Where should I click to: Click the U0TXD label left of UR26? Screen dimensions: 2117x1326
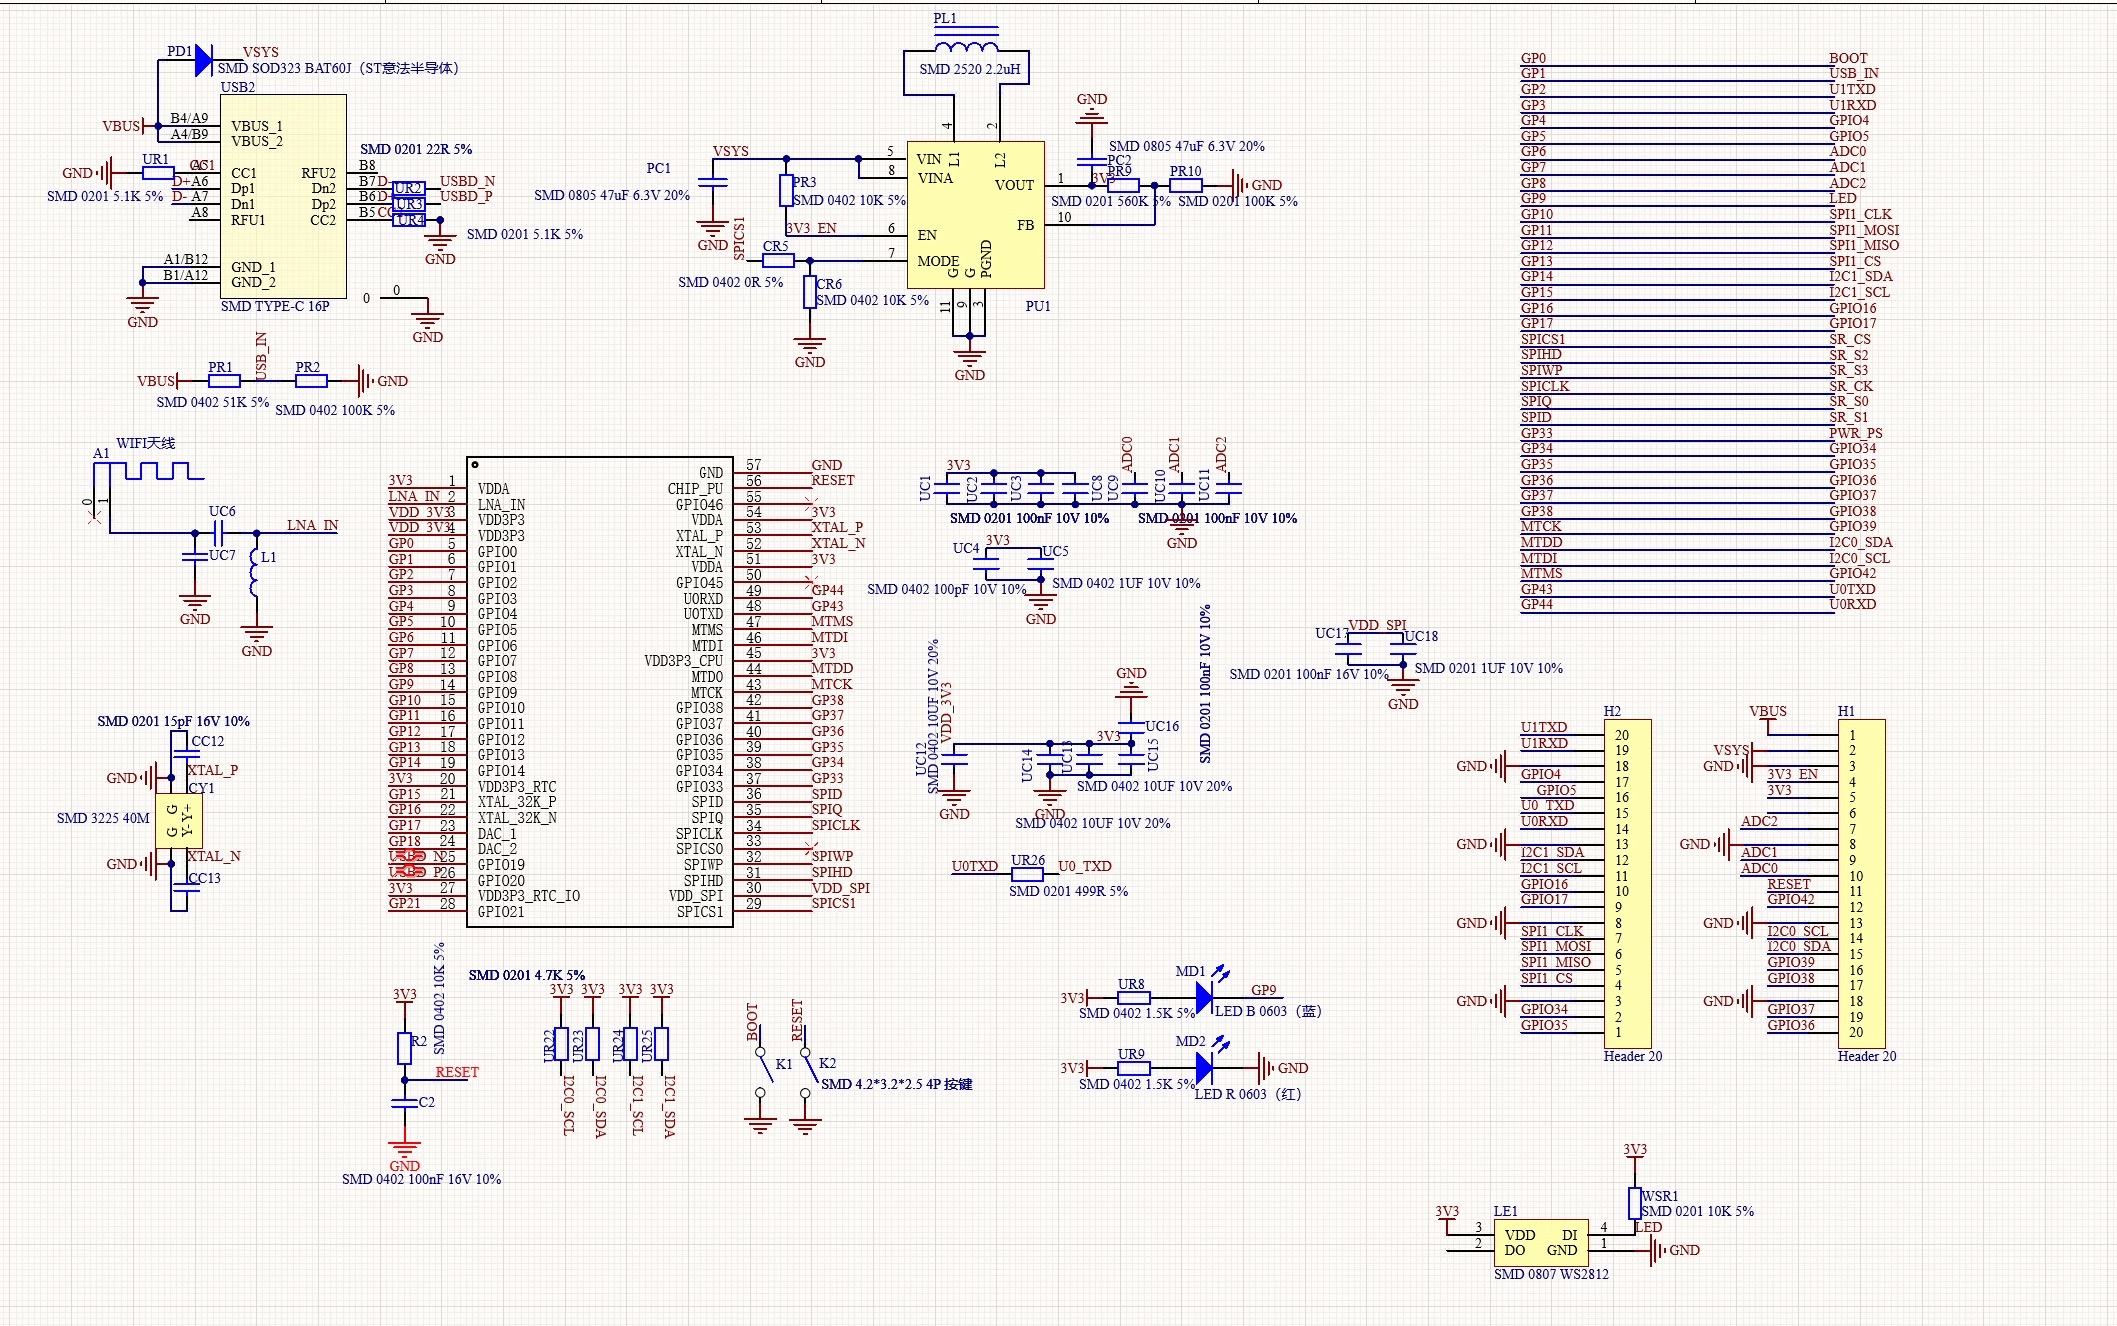click(x=975, y=866)
